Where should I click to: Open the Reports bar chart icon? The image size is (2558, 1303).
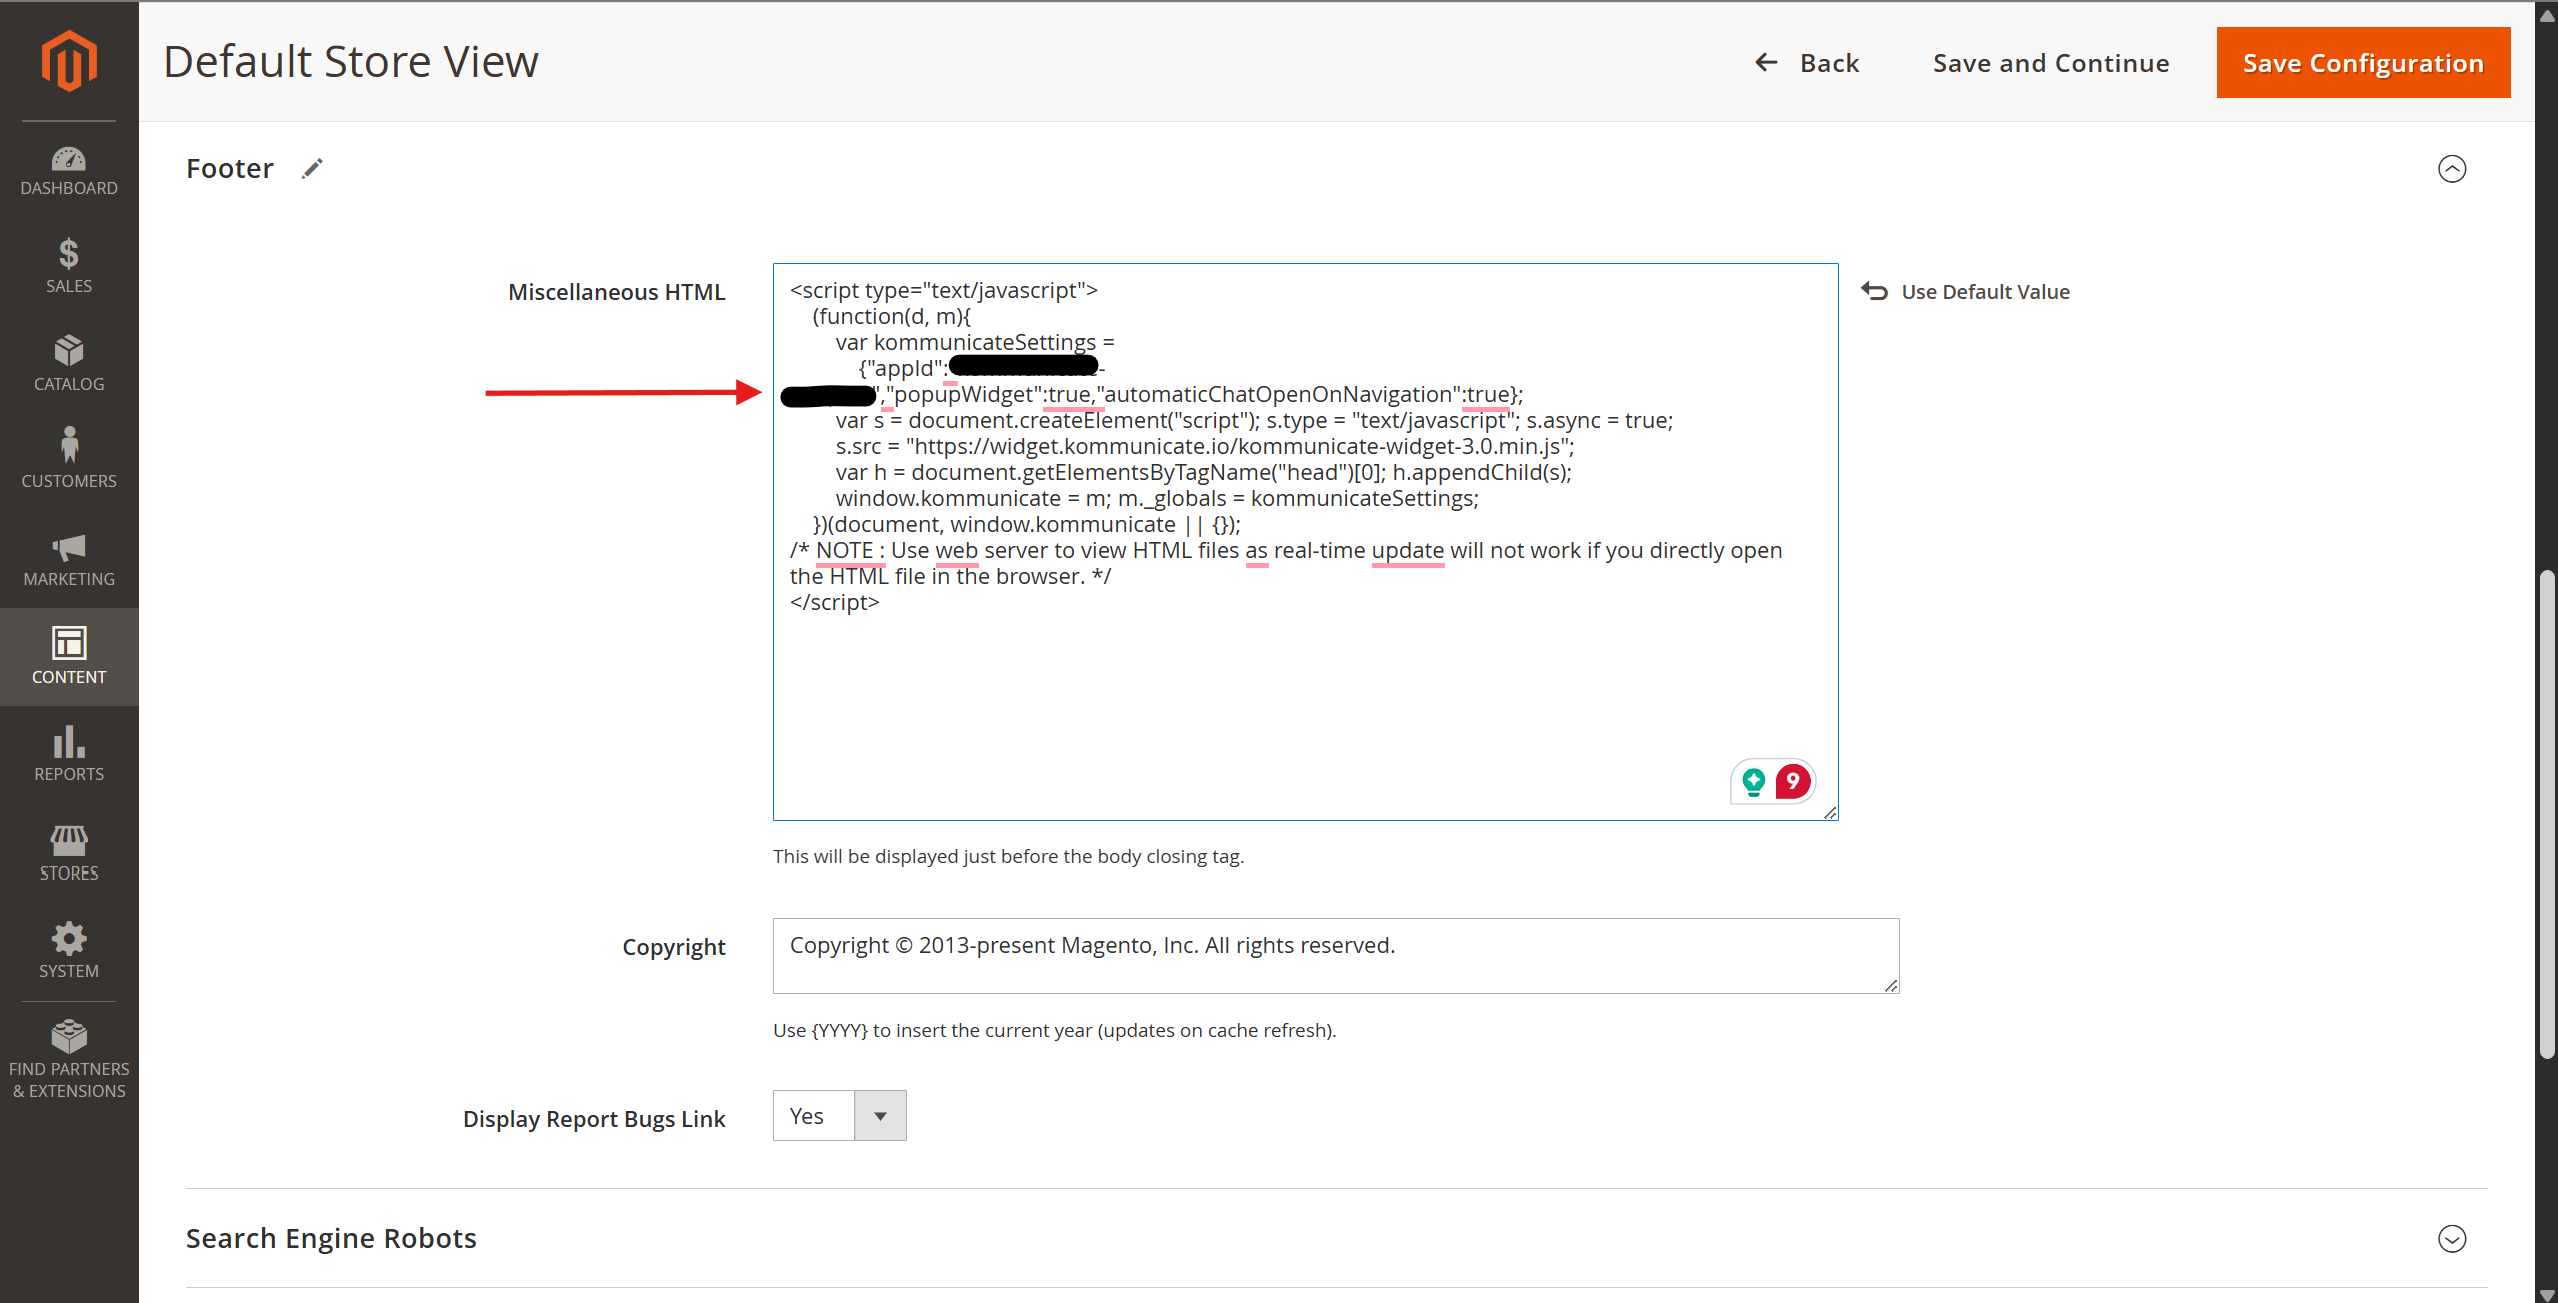point(69,742)
